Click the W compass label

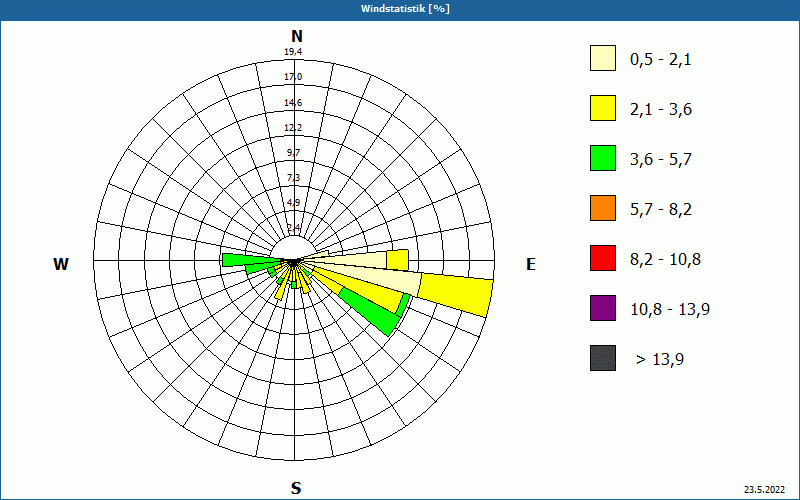61,264
